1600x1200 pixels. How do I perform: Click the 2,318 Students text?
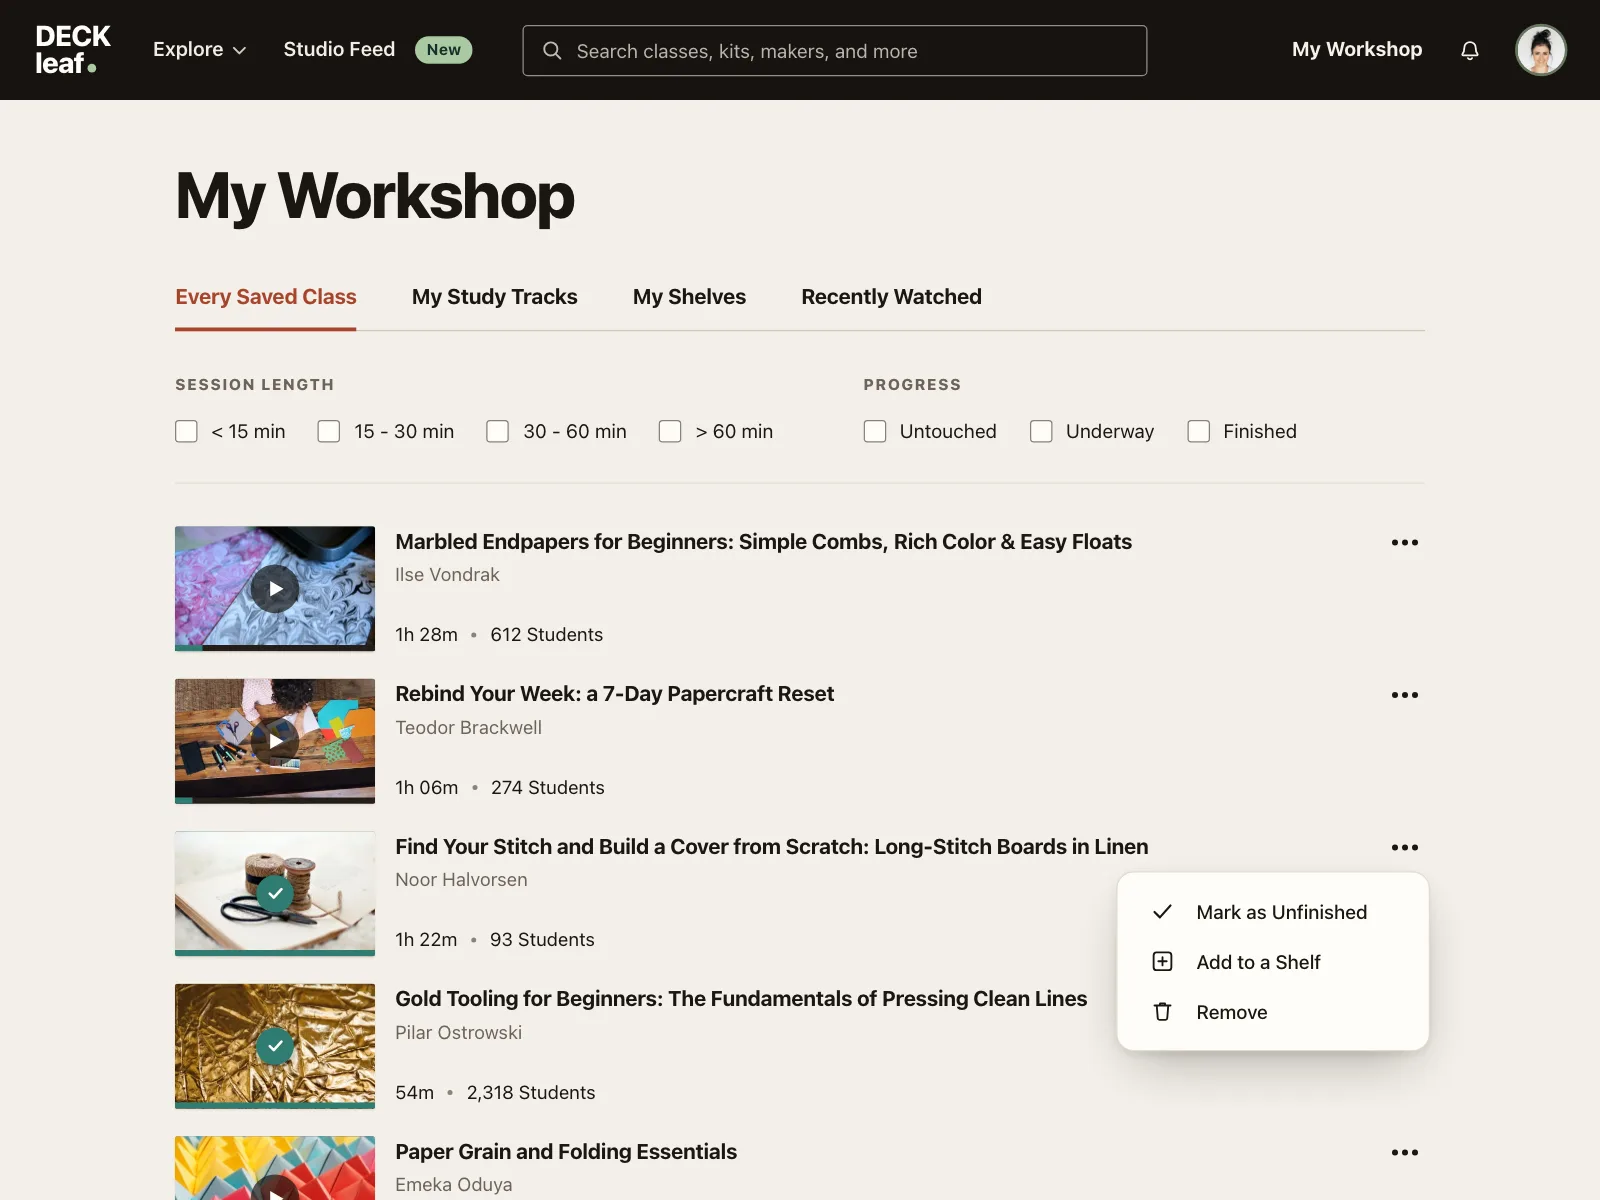[531, 1093]
